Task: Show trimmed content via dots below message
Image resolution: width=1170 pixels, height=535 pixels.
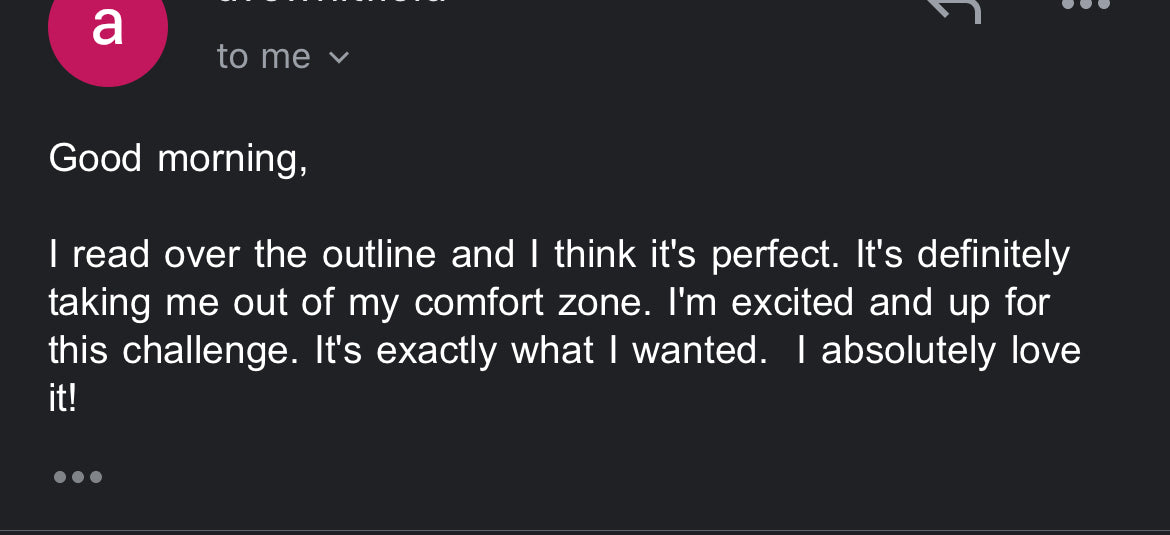Action: click(x=78, y=477)
